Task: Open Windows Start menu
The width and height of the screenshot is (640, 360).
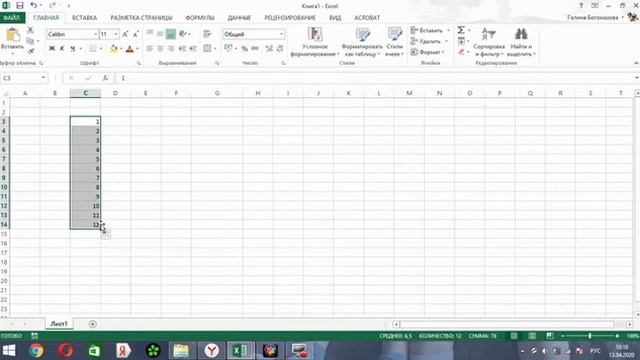Action: 9,351
